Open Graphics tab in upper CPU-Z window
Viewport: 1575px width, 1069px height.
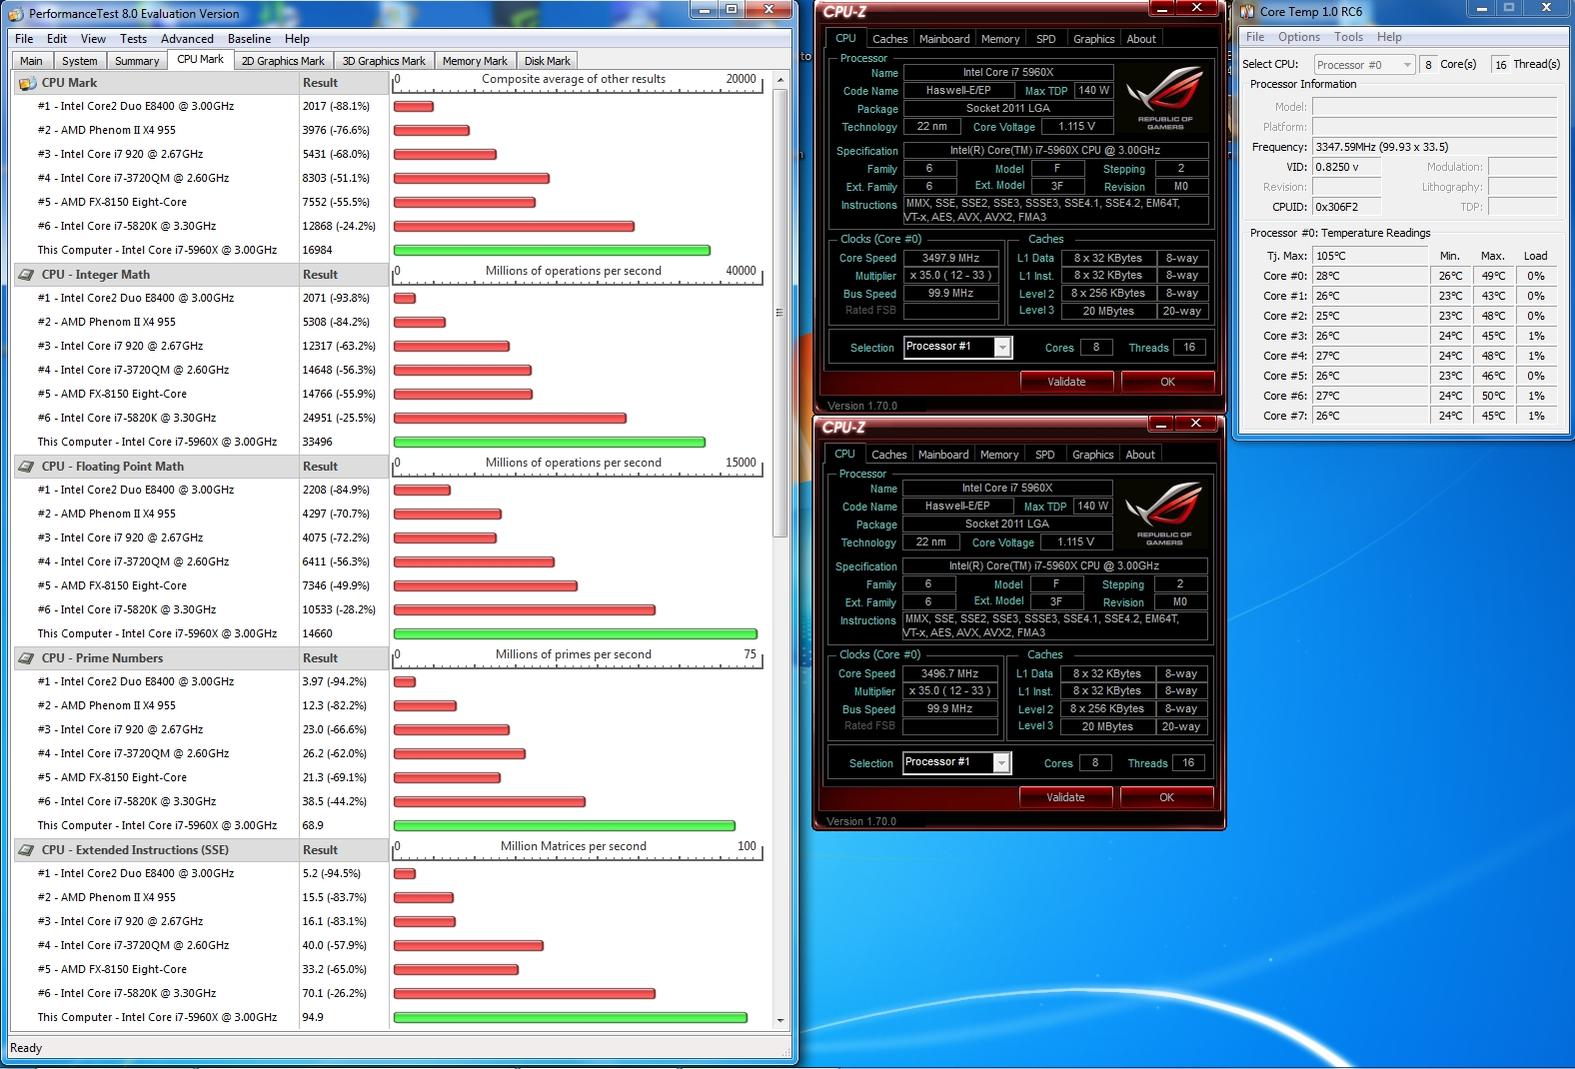coord(1094,39)
